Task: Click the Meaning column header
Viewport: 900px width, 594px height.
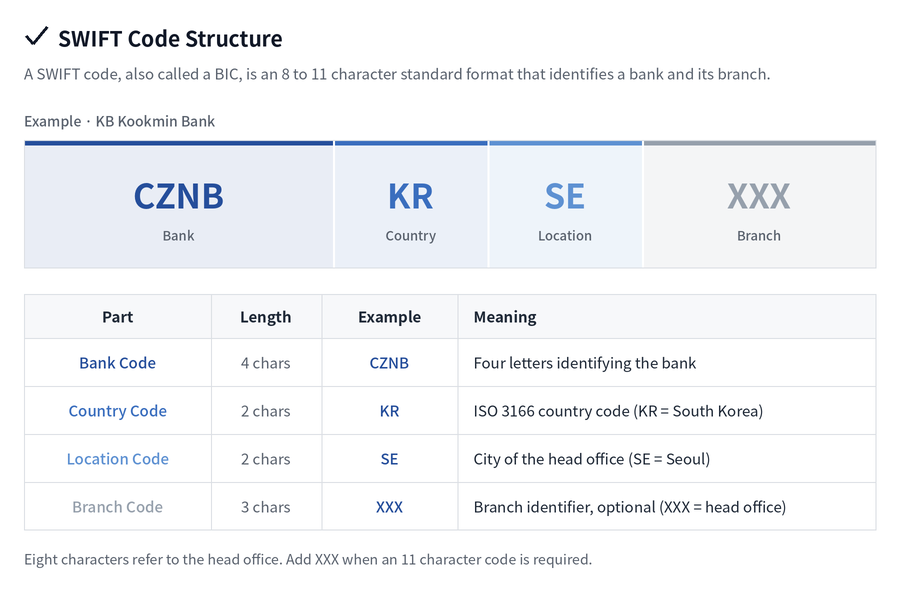Action: (505, 317)
